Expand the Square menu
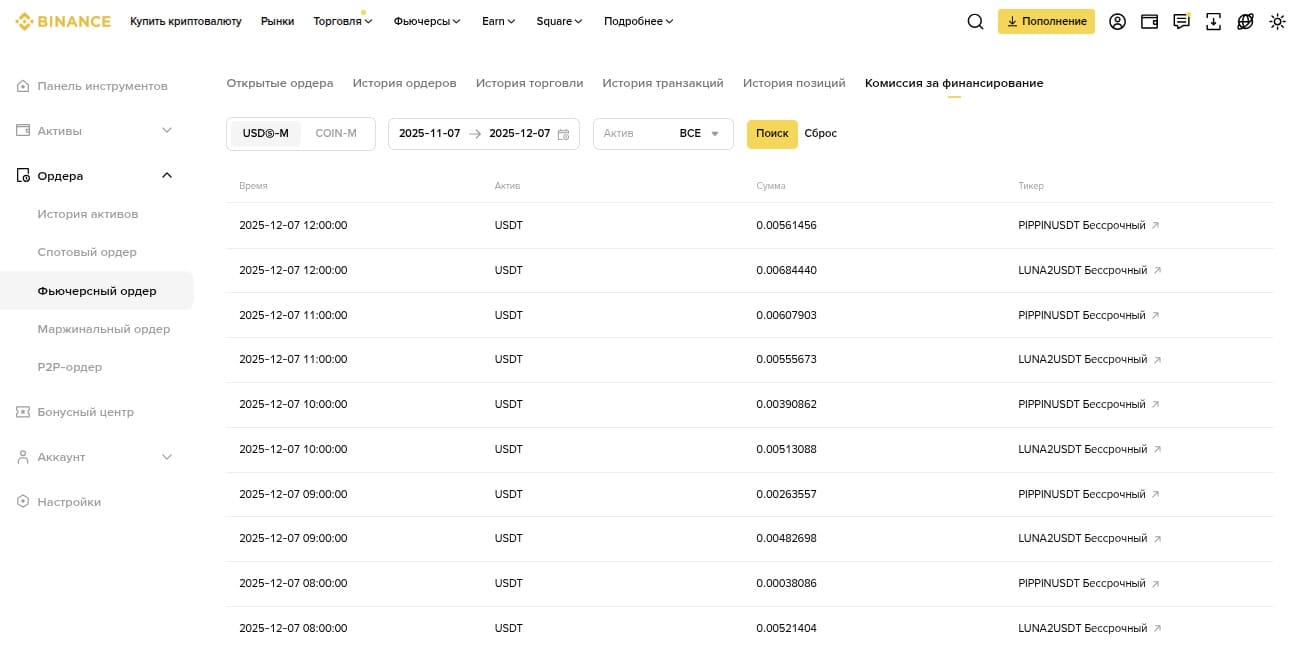Screen dimensions: 1304x648 click(560, 21)
